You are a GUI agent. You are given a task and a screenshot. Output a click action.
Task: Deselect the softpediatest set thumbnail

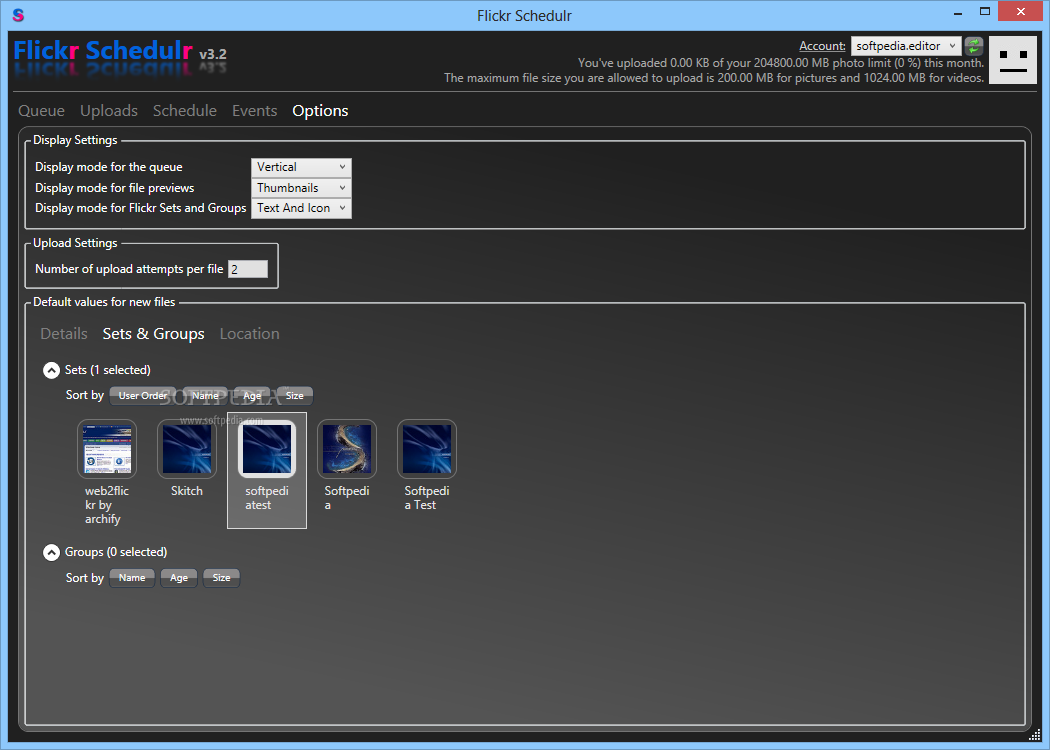267,449
